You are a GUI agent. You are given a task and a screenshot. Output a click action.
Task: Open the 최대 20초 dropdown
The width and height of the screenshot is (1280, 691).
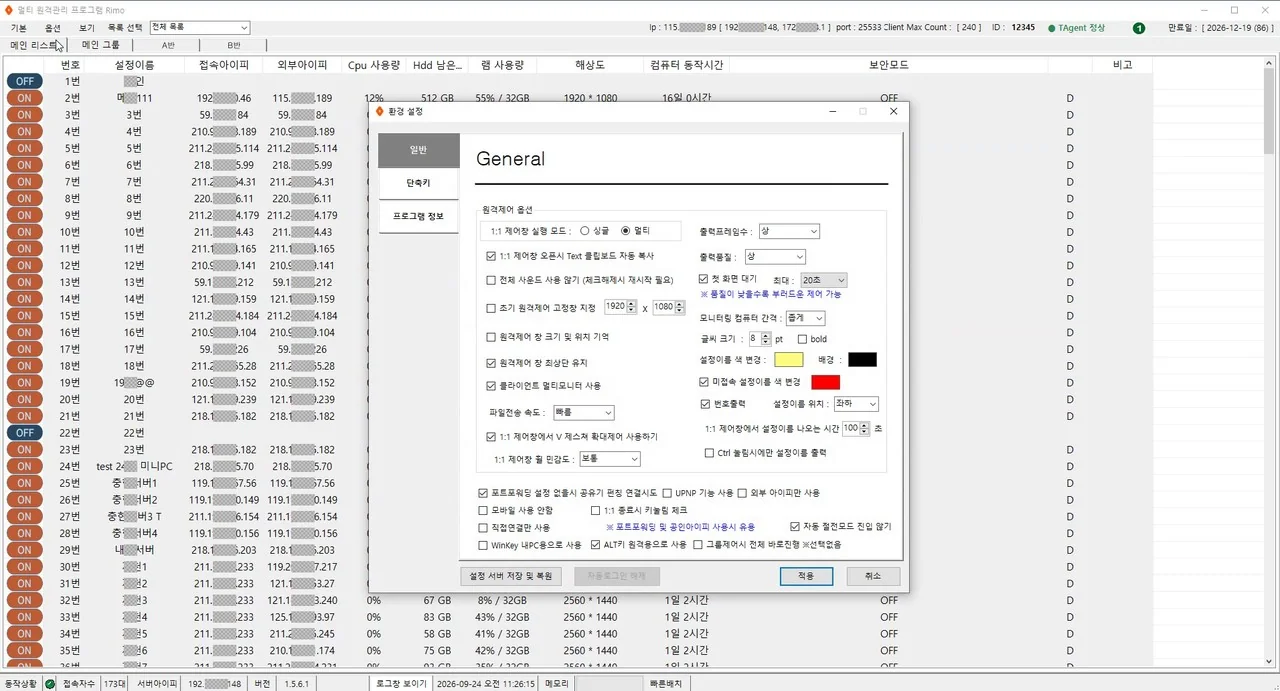(x=824, y=280)
